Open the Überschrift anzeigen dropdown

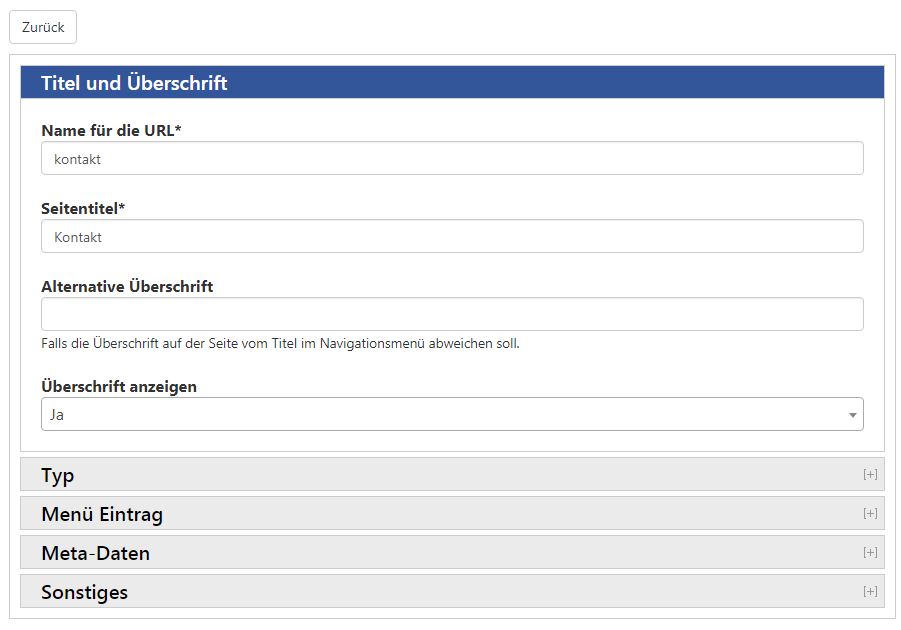452,414
